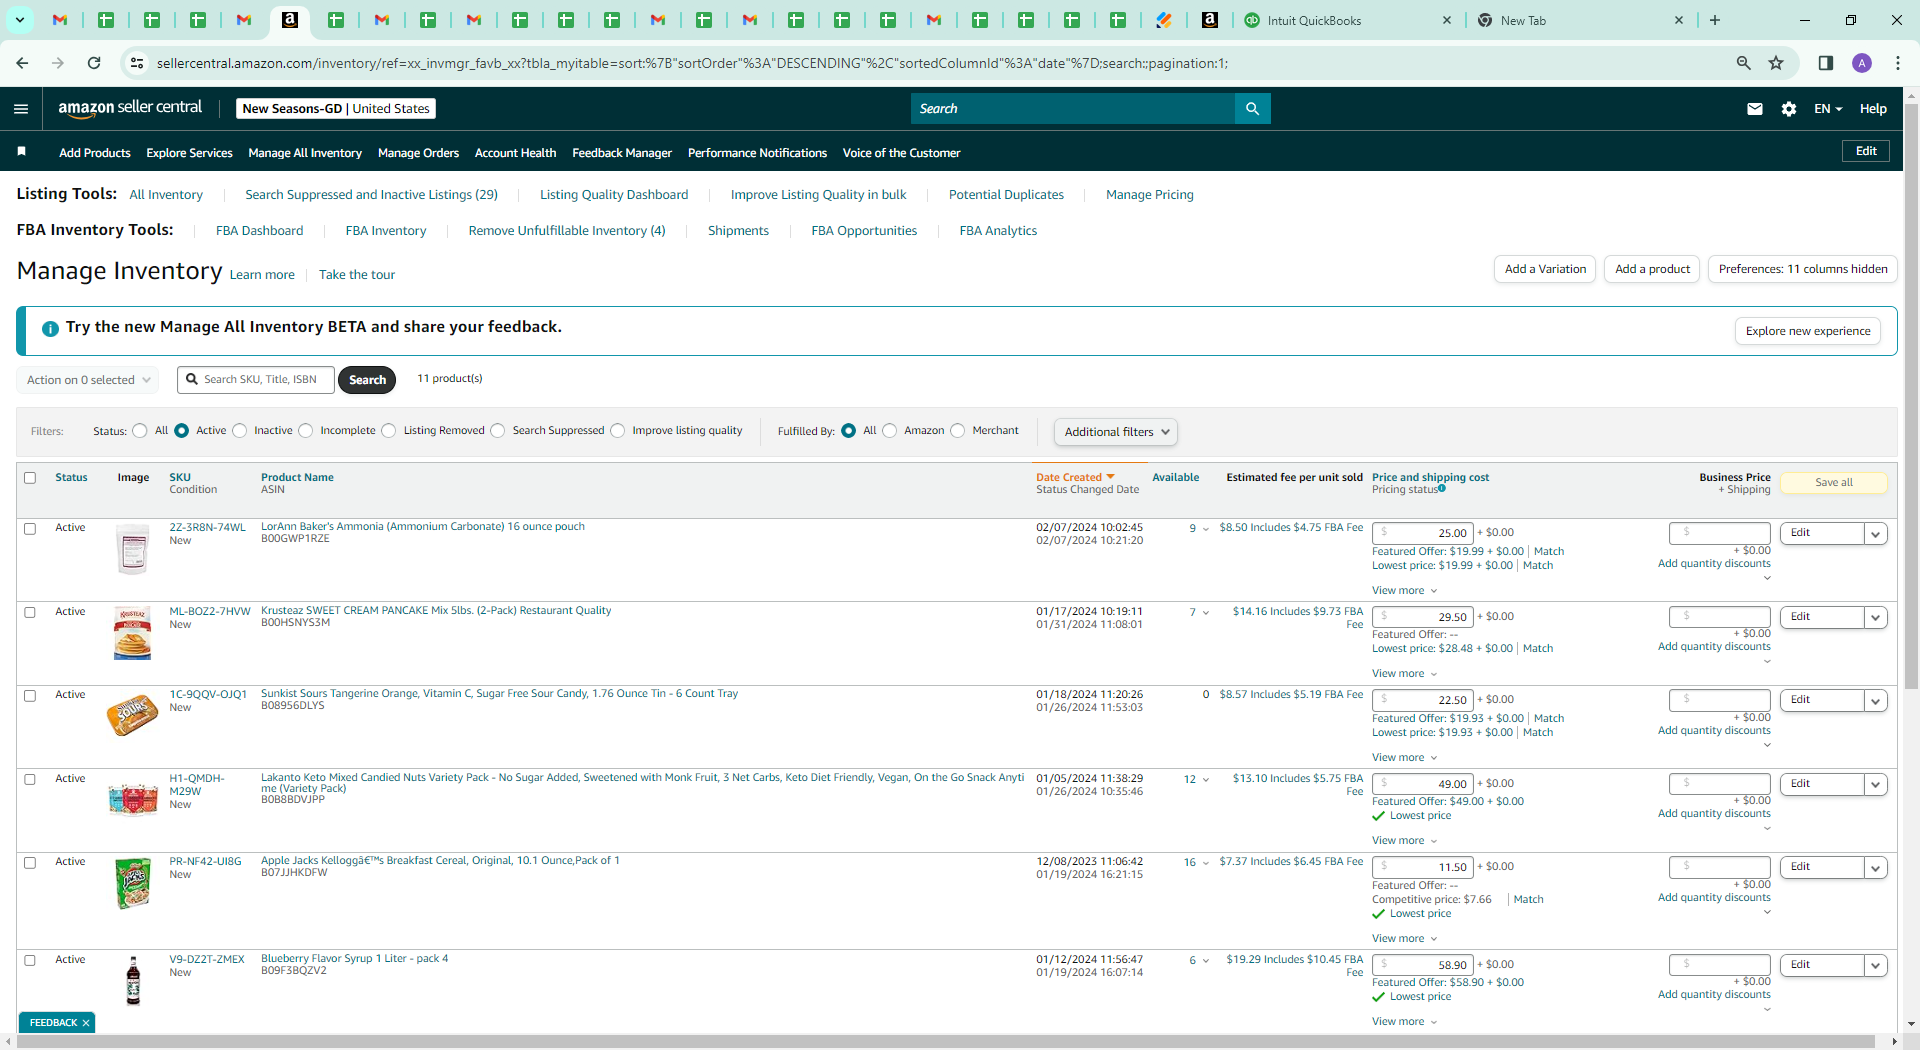Image resolution: width=1920 pixels, height=1050 pixels.
Task: Open Take the tour link
Action: tap(357, 275)
